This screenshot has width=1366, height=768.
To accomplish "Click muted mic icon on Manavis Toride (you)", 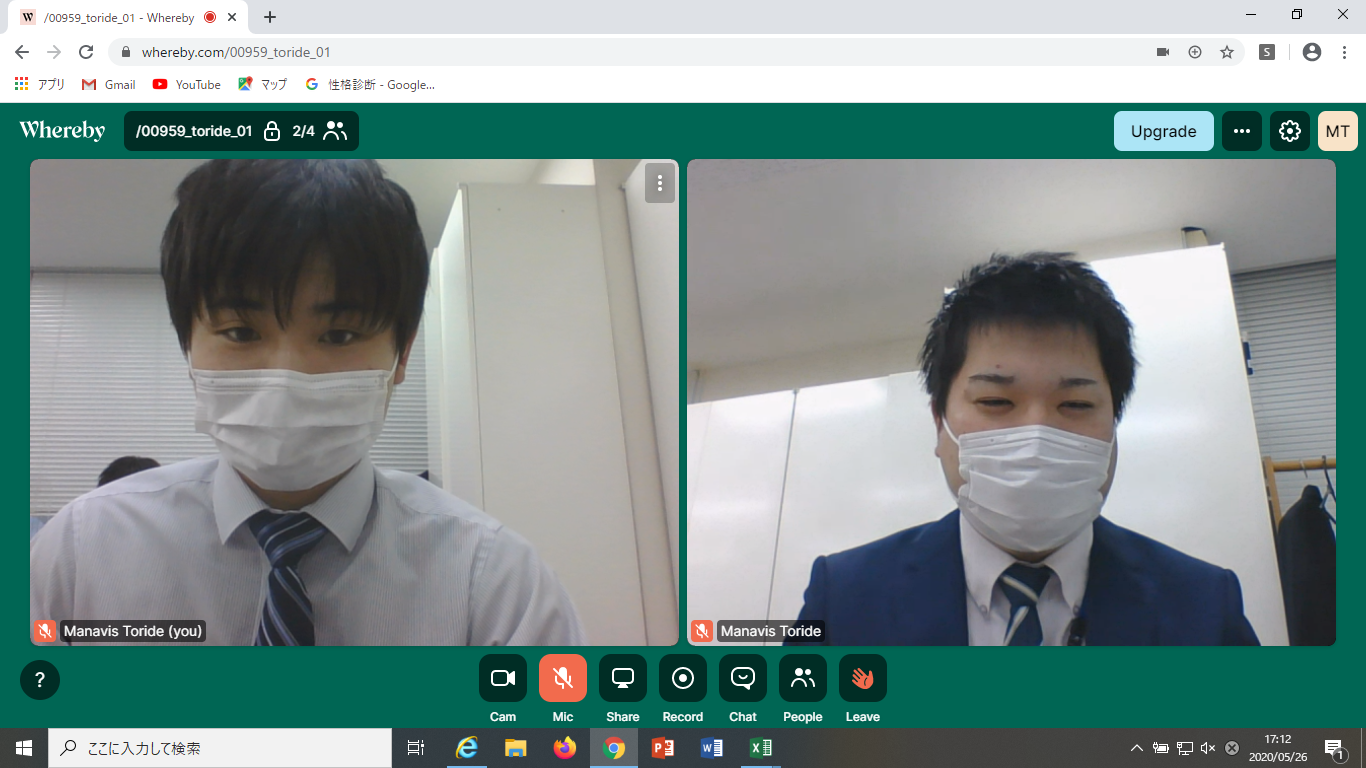I will pos(44,631).
